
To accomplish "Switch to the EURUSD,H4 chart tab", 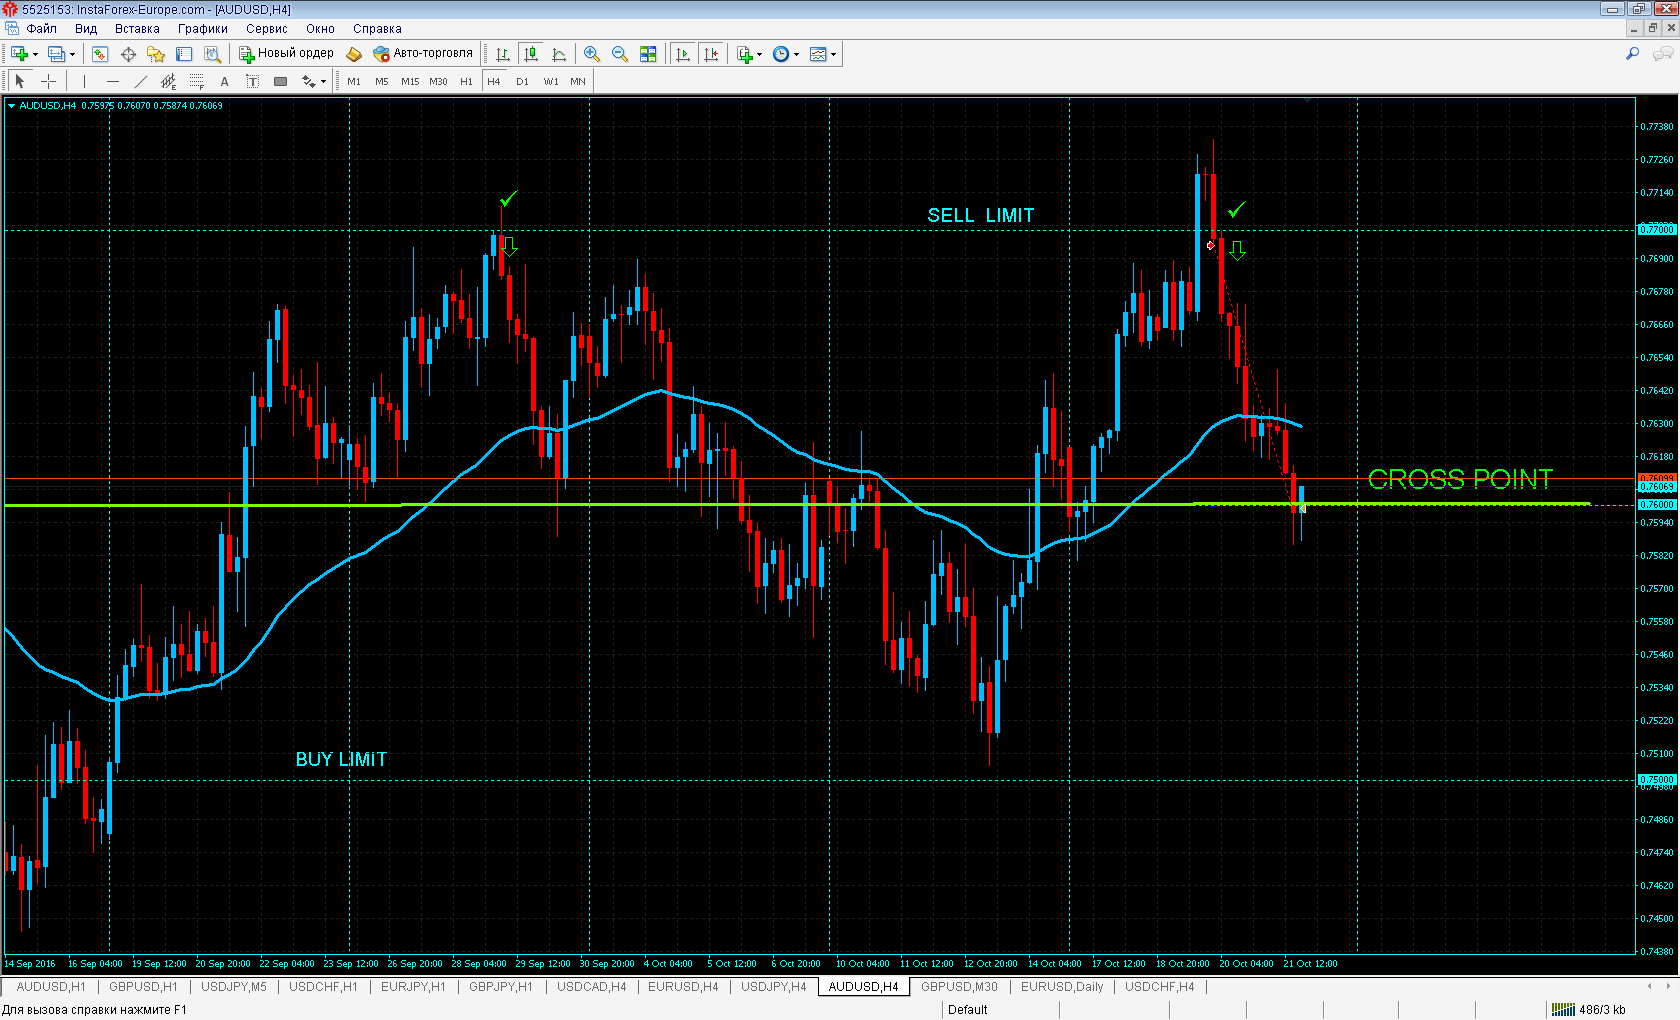I will click(x=683, y=987).
